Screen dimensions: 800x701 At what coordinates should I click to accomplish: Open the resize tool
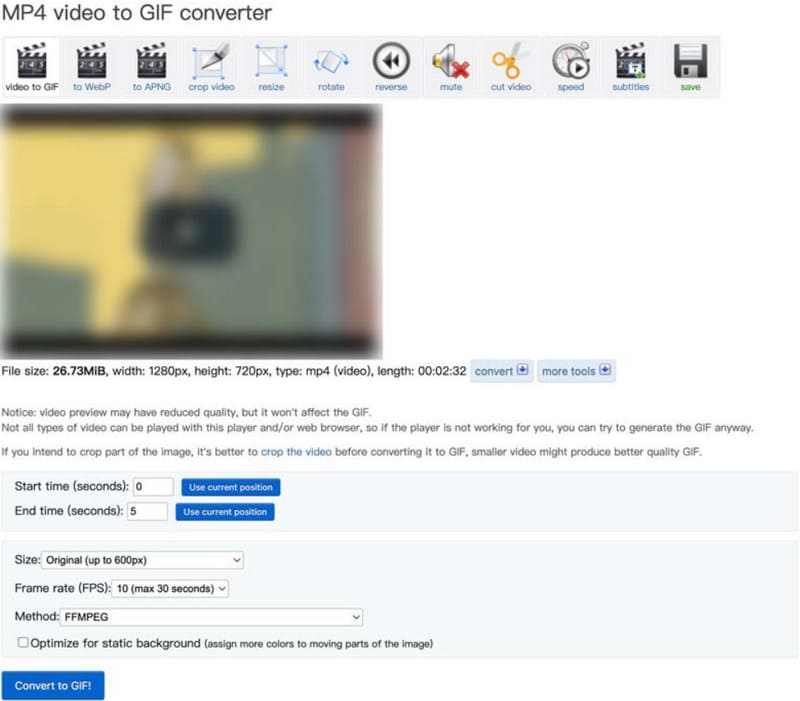click(x=271, y=66)
